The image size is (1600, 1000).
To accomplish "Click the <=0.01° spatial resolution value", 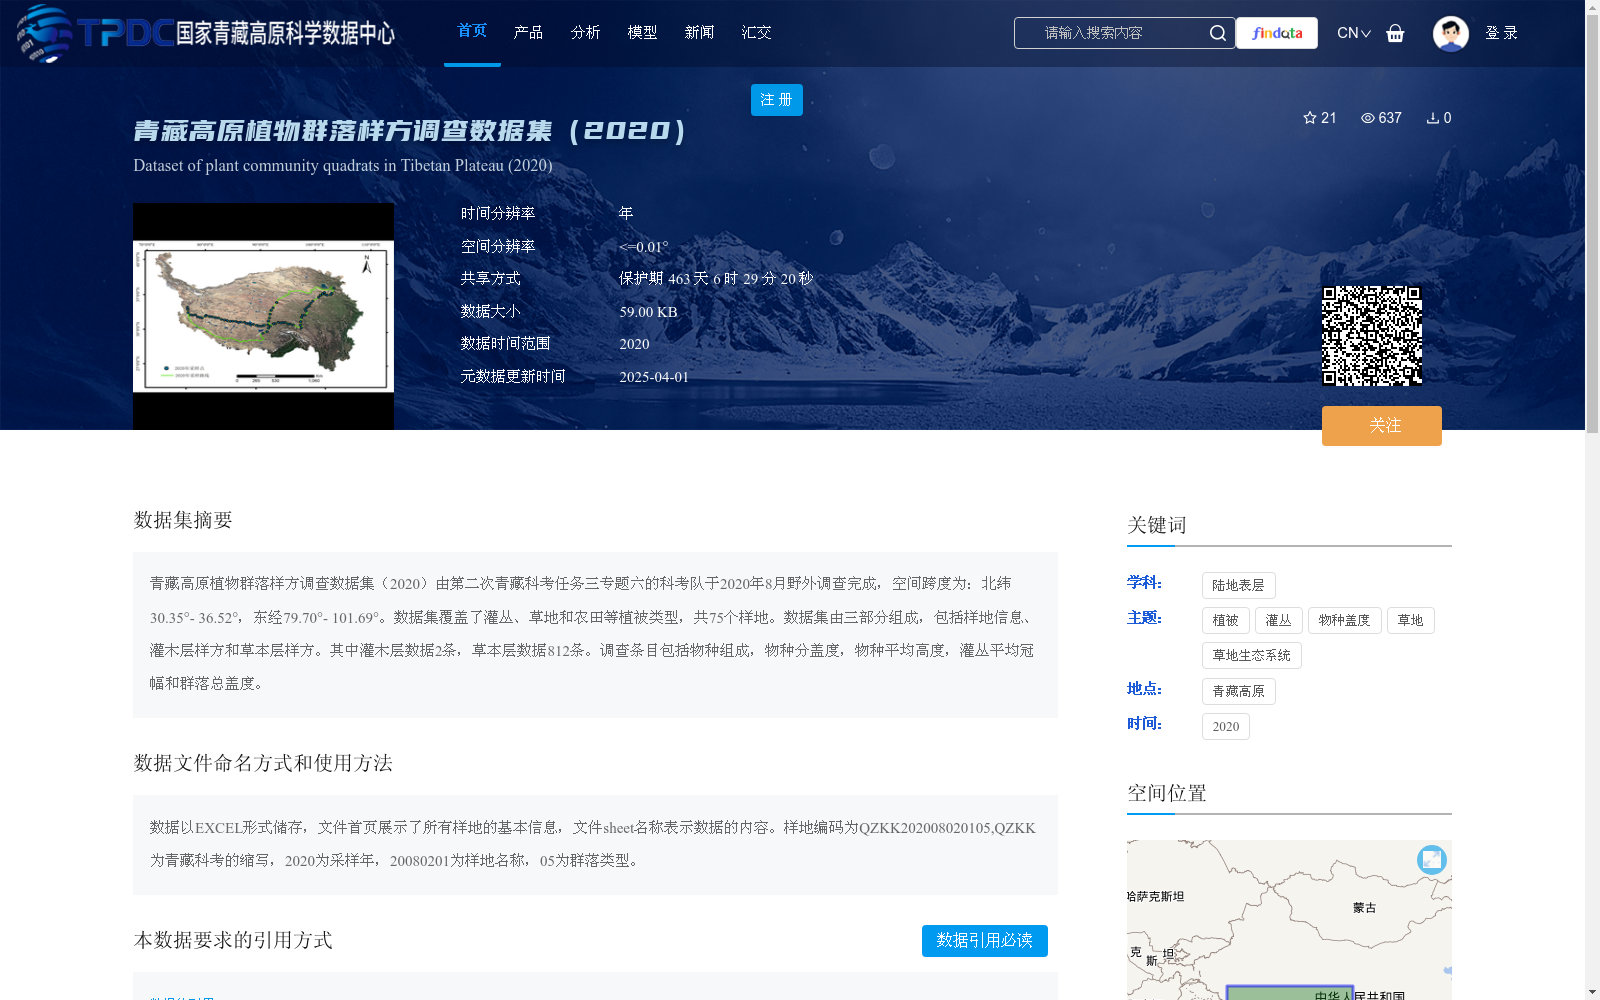I will tap(644, 247).
